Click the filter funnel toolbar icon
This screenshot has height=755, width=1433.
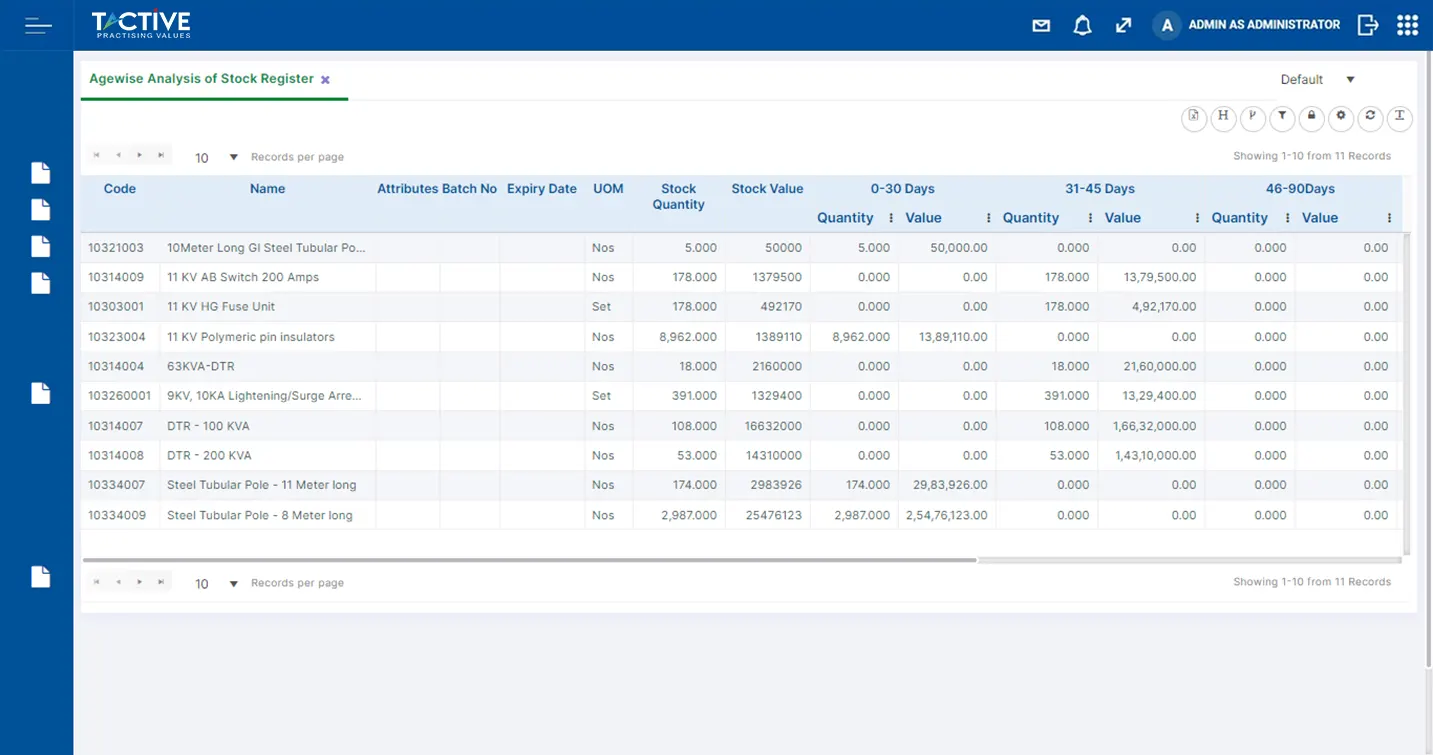pos(1282,118)
